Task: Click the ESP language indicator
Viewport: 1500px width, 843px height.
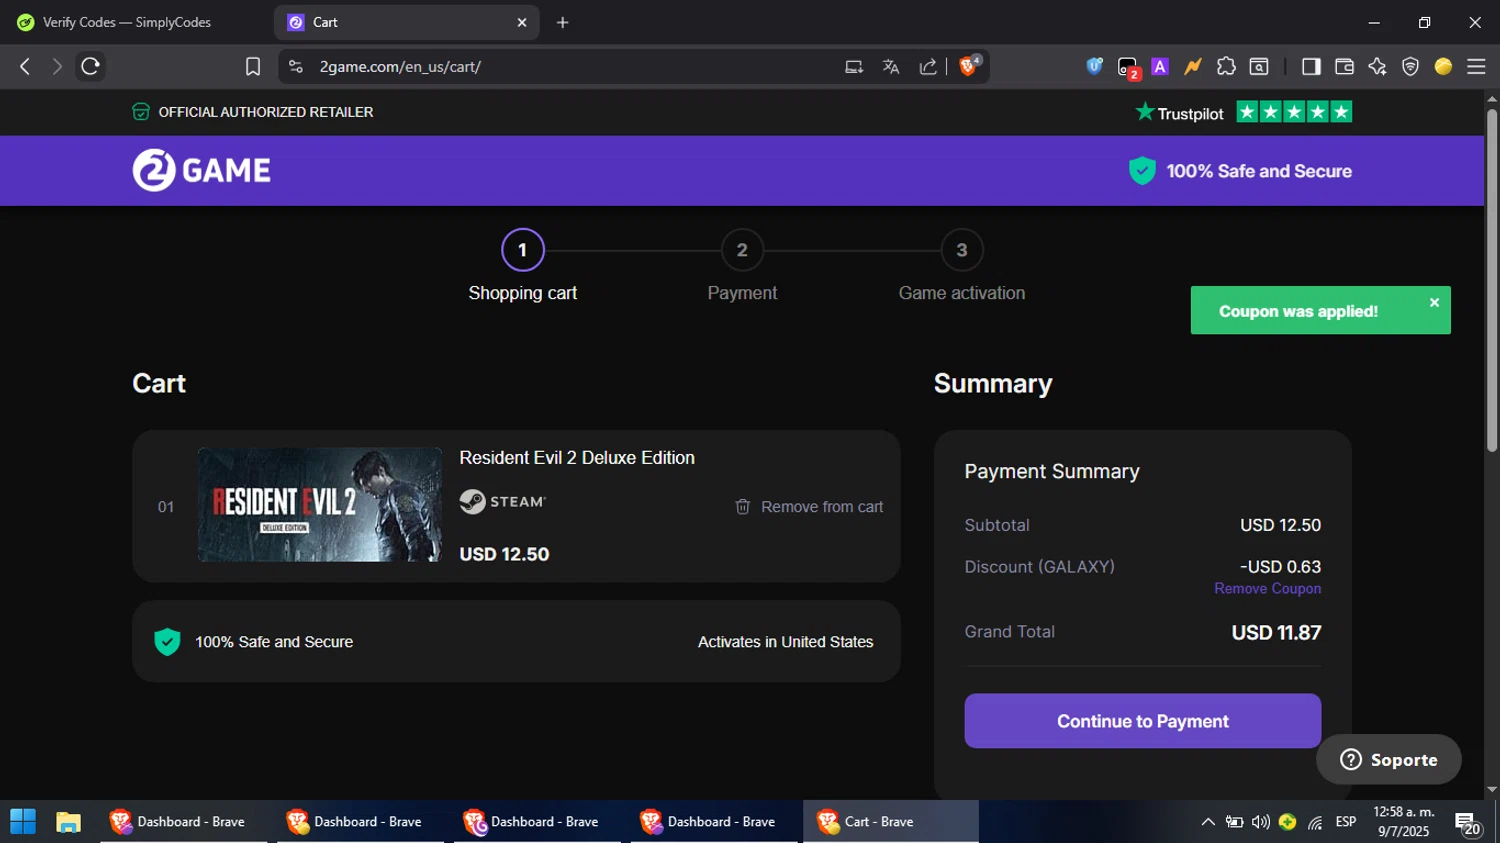Action: pos(1346,822)
